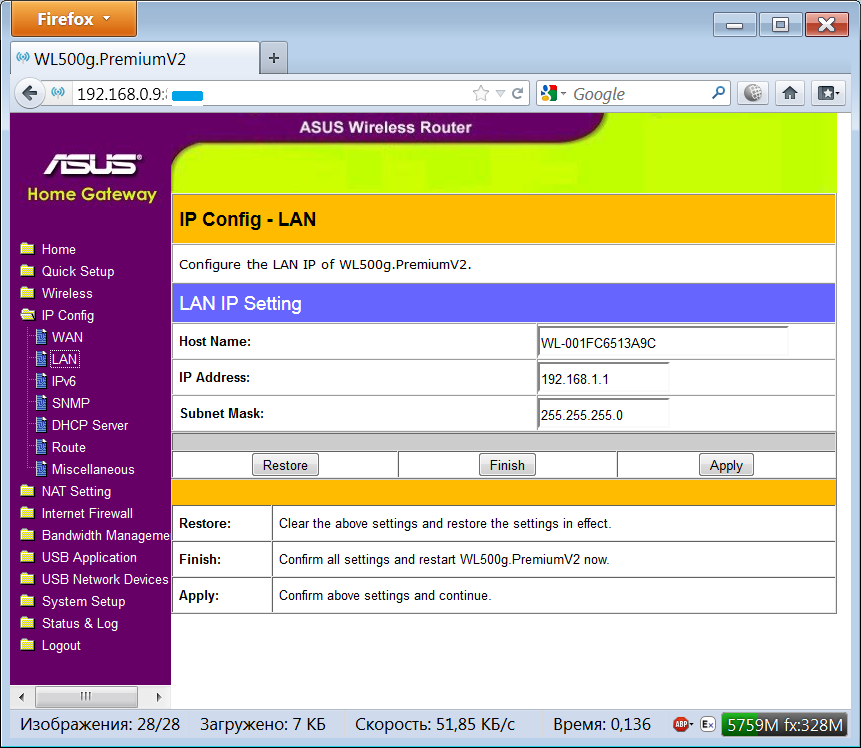The width and height of the screenshot is (861, 748).
Task: Select the LAN page link
Action: click(x=65, y=359)
